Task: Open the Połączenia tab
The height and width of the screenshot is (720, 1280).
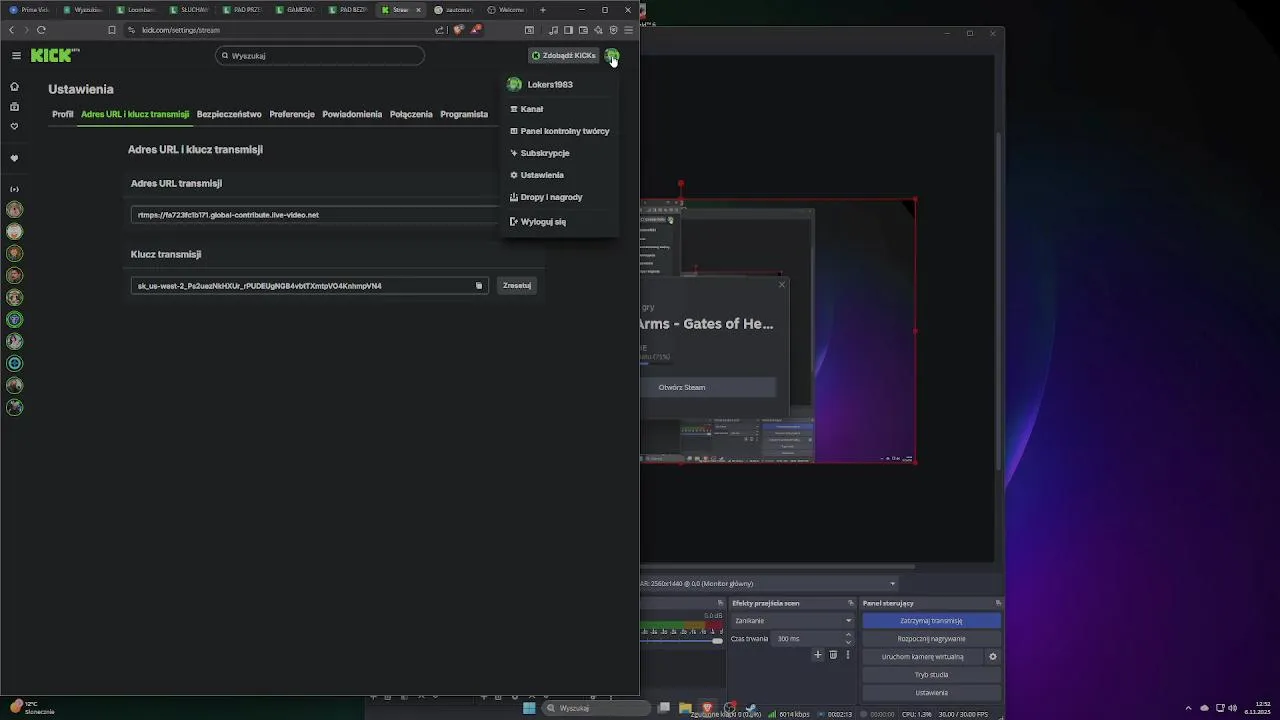Action: click(x=411, y=114)
